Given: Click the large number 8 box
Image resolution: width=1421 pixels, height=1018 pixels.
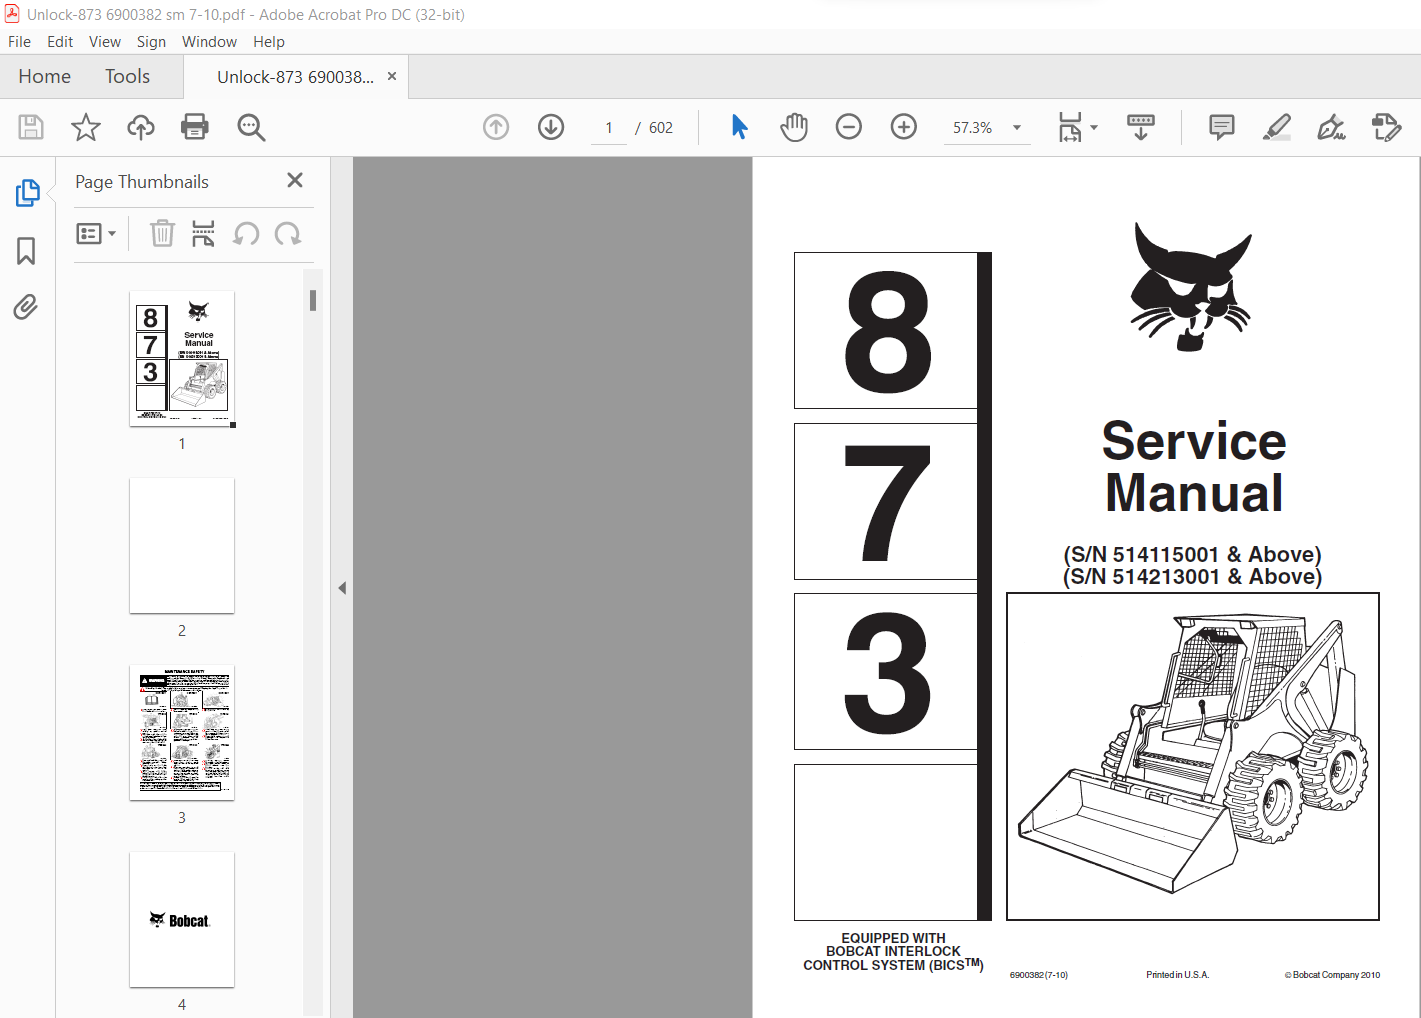Looking at the screenshot, I should (x=886, y=331).
